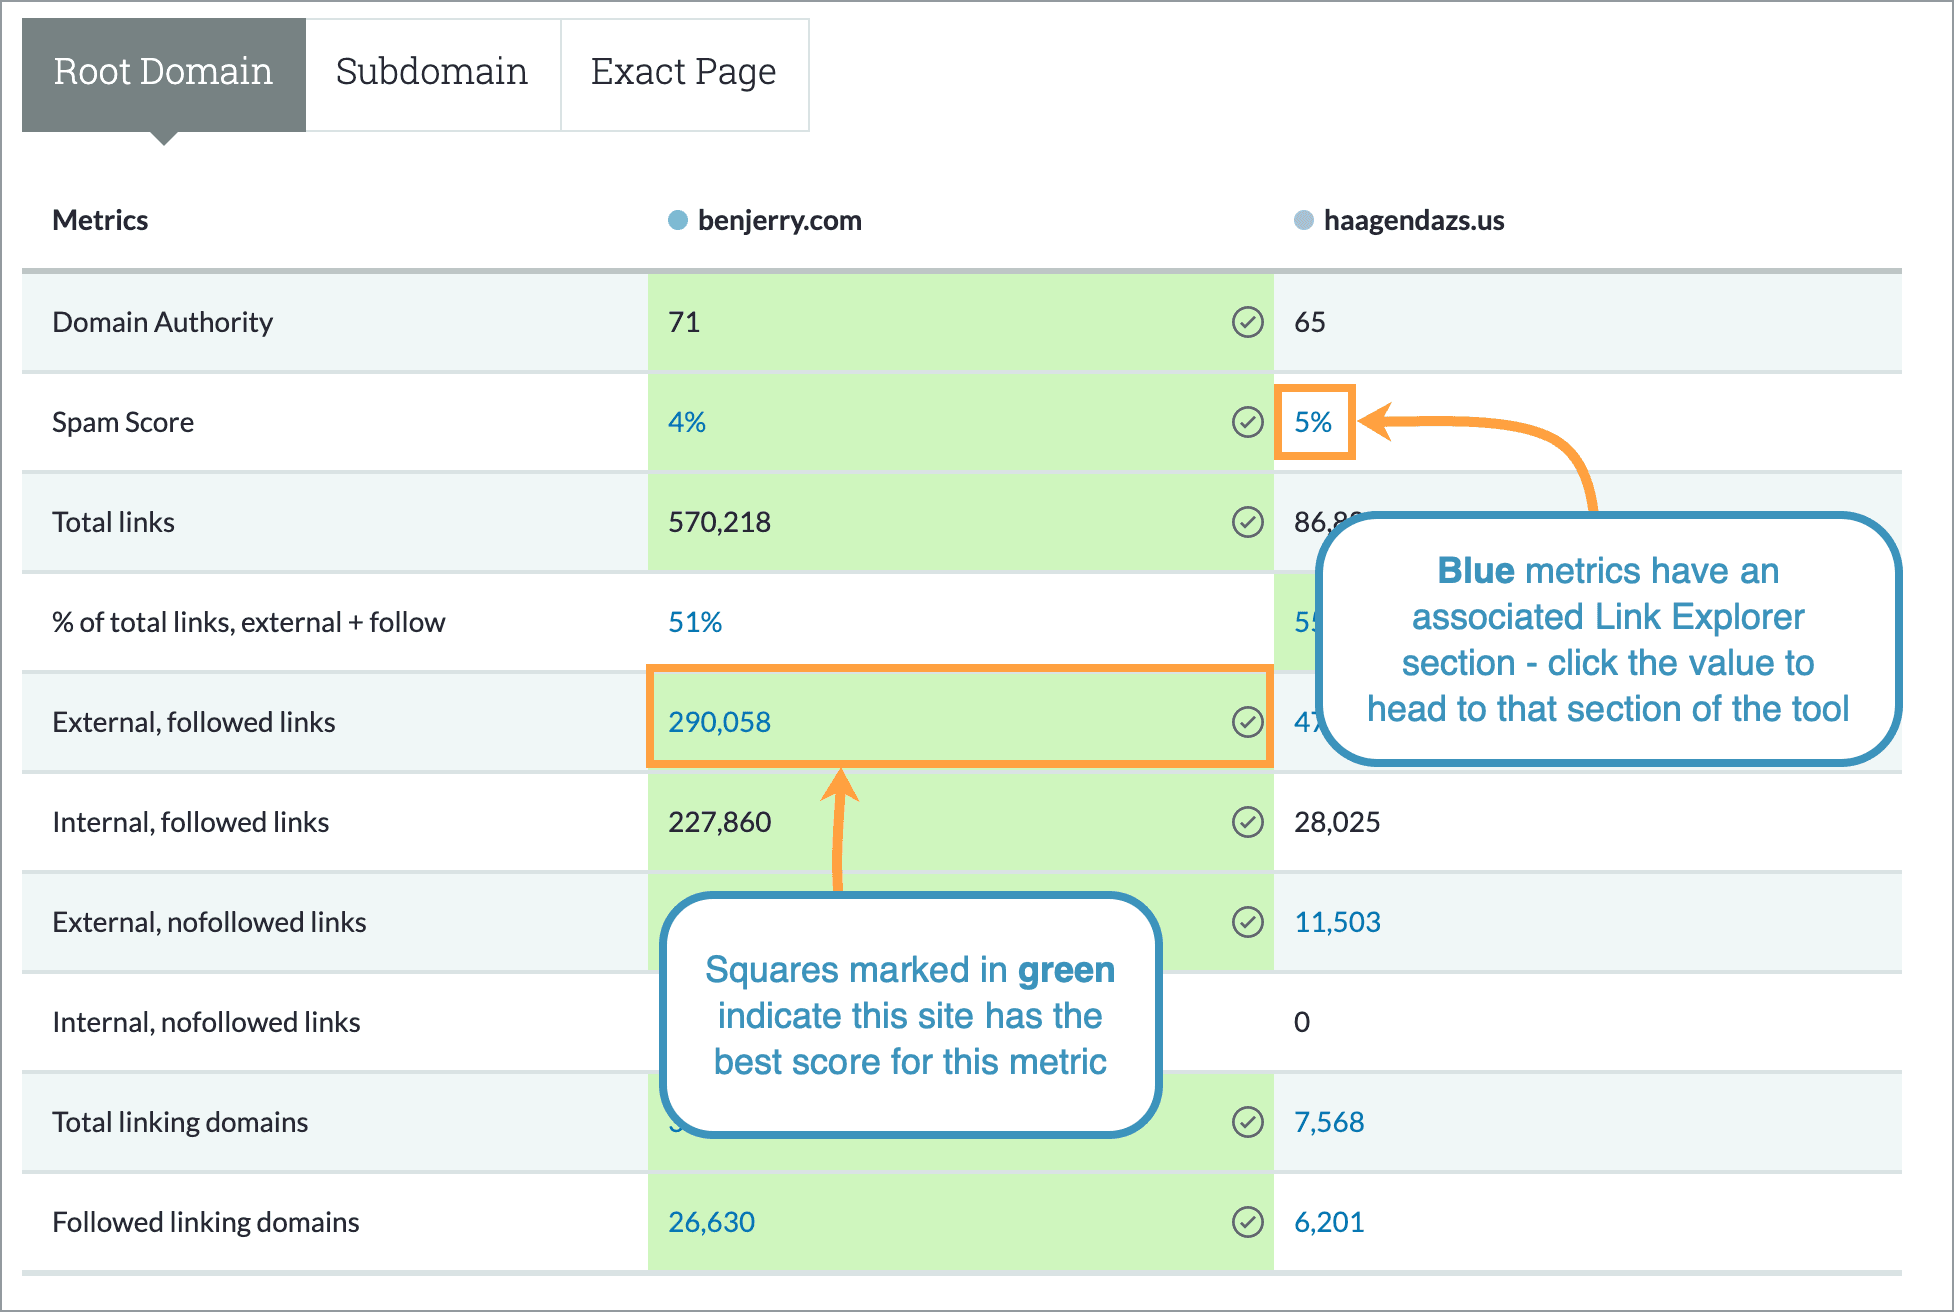Click the checkmark icon beside Domain Authority 71
Viewport: 1954px width, 1312px height.
point(1247,322)
